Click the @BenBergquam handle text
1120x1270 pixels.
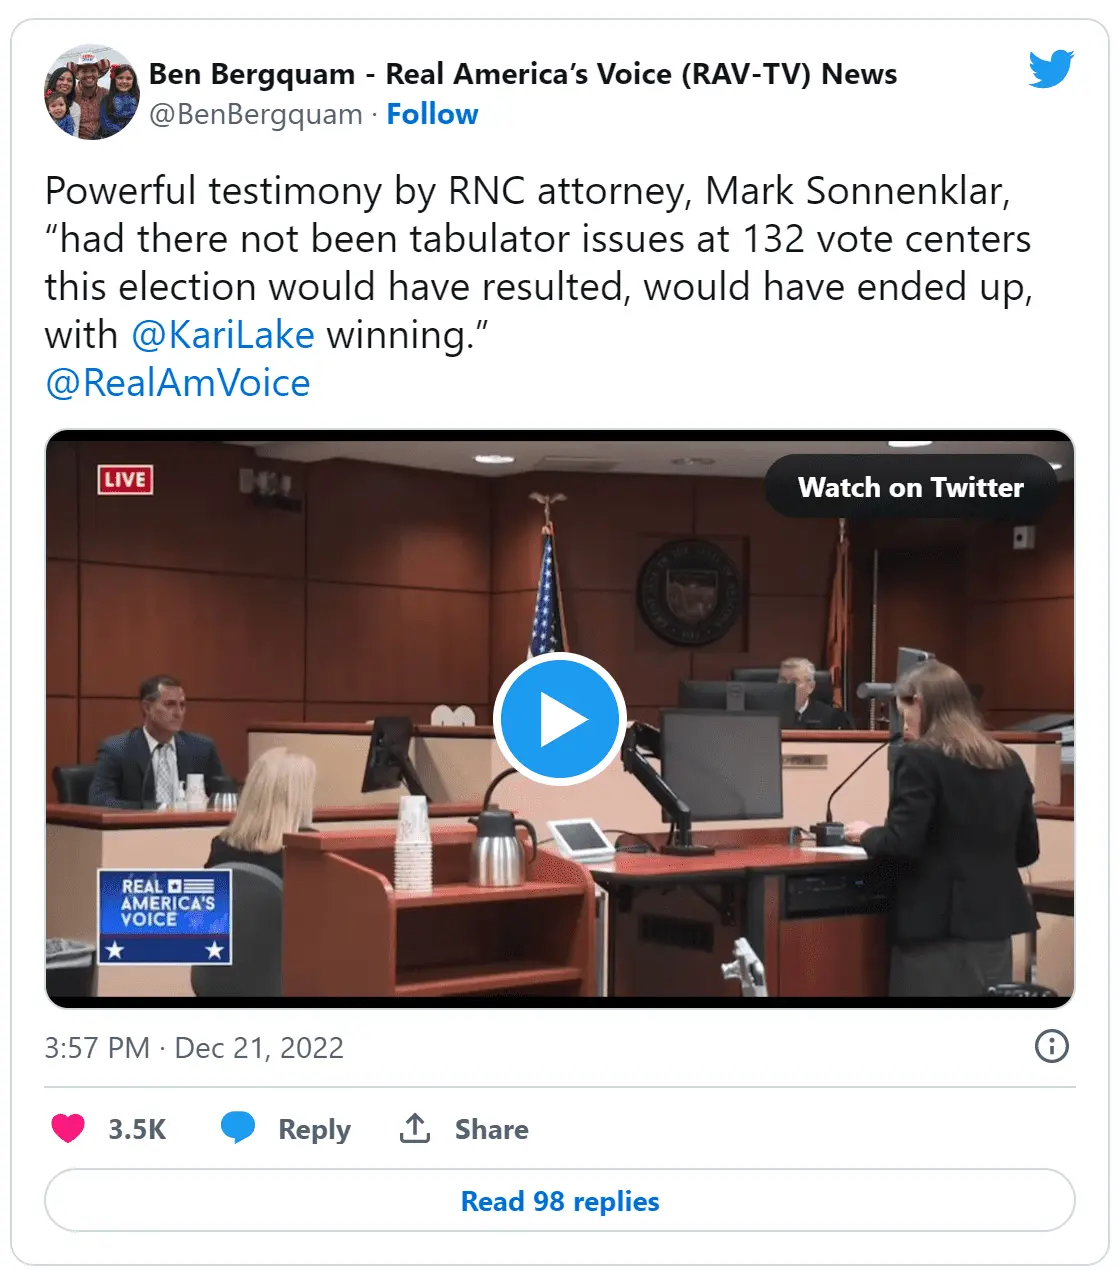[255, 114]
